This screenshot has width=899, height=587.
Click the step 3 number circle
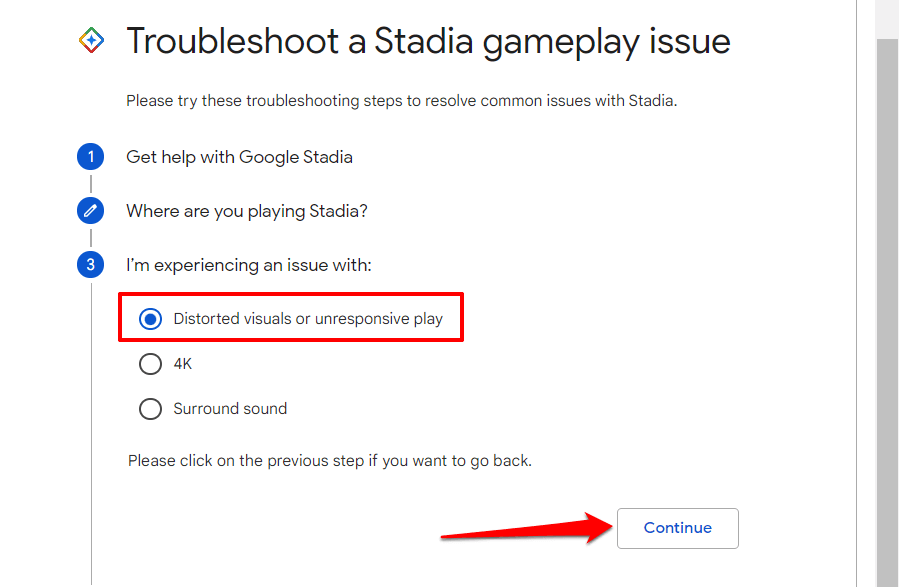91,265
